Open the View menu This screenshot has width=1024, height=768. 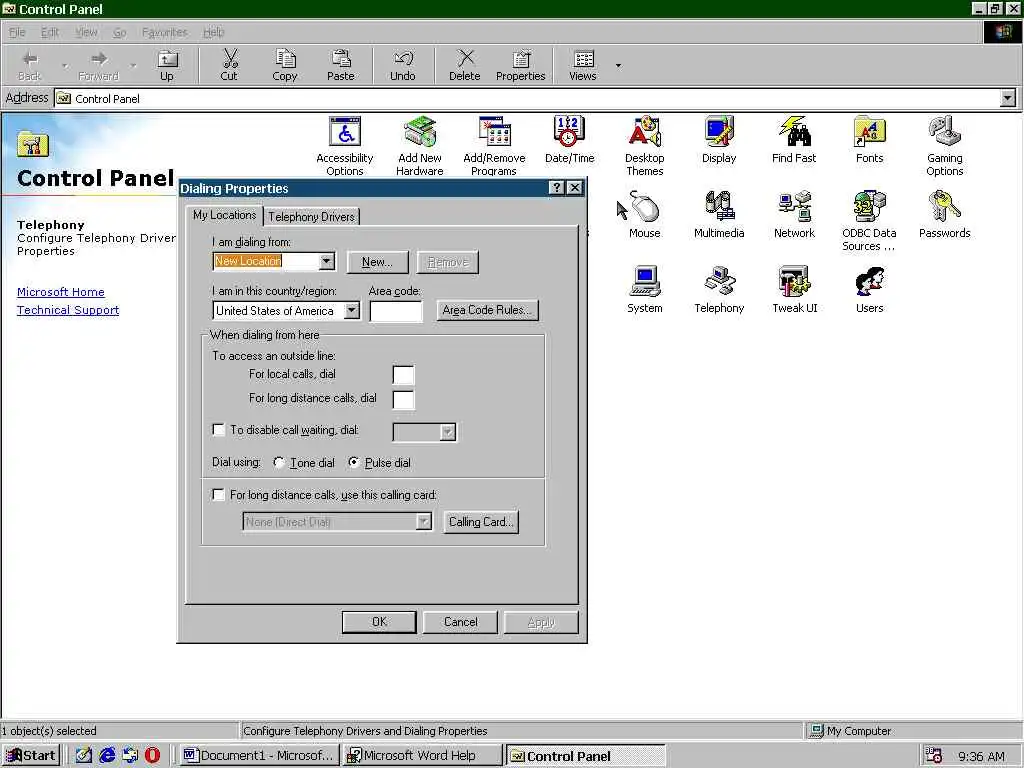point(86,32)
